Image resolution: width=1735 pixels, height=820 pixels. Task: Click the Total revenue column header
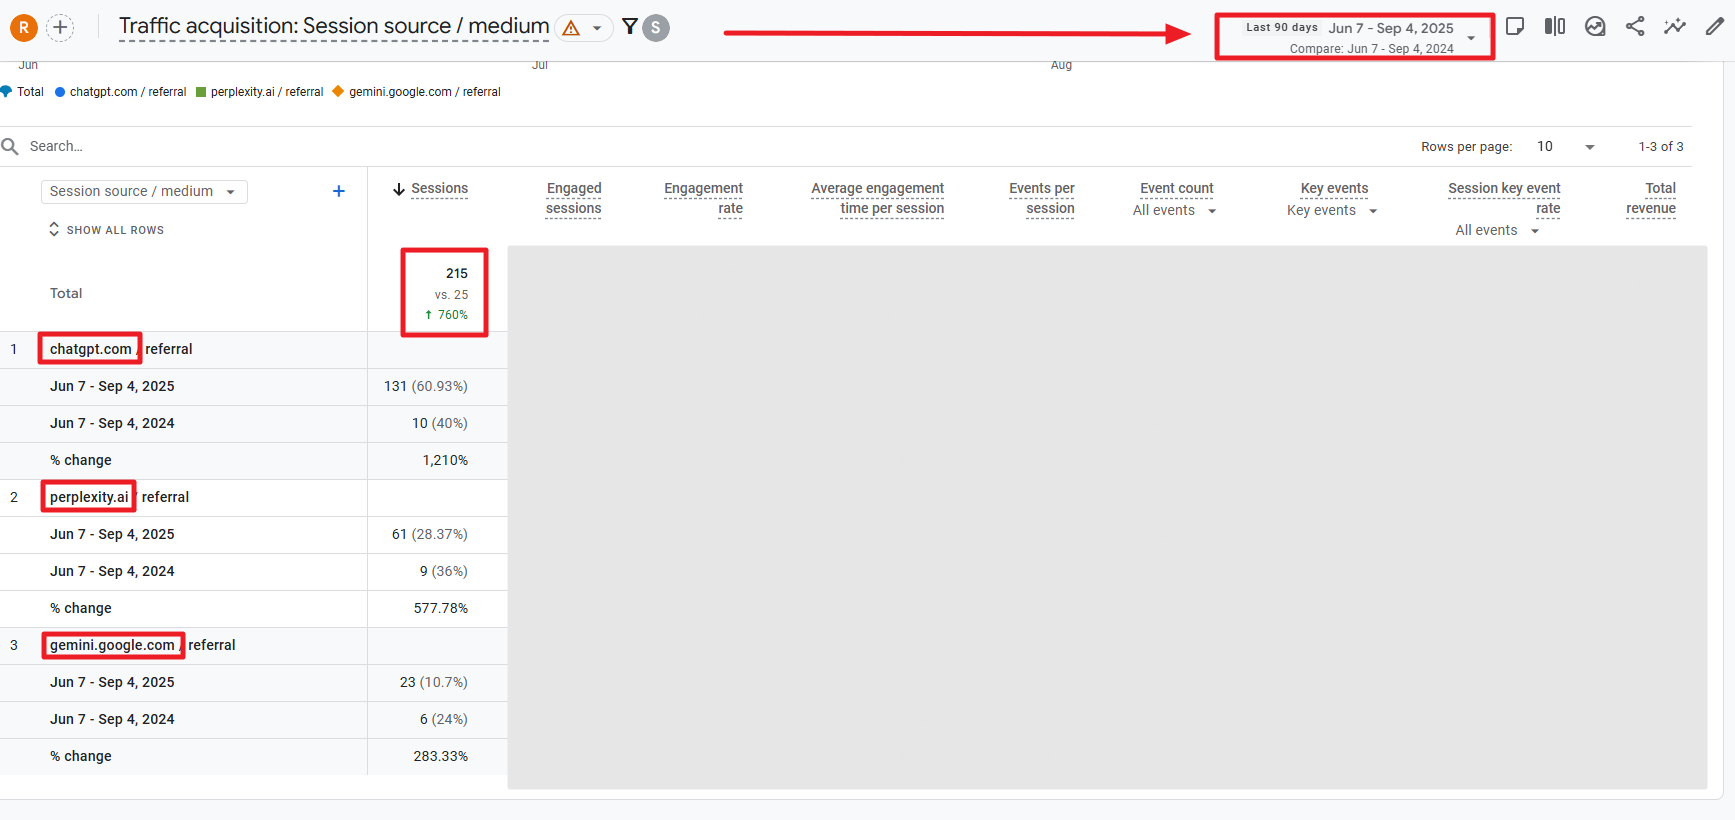[x=1651, y=198]
